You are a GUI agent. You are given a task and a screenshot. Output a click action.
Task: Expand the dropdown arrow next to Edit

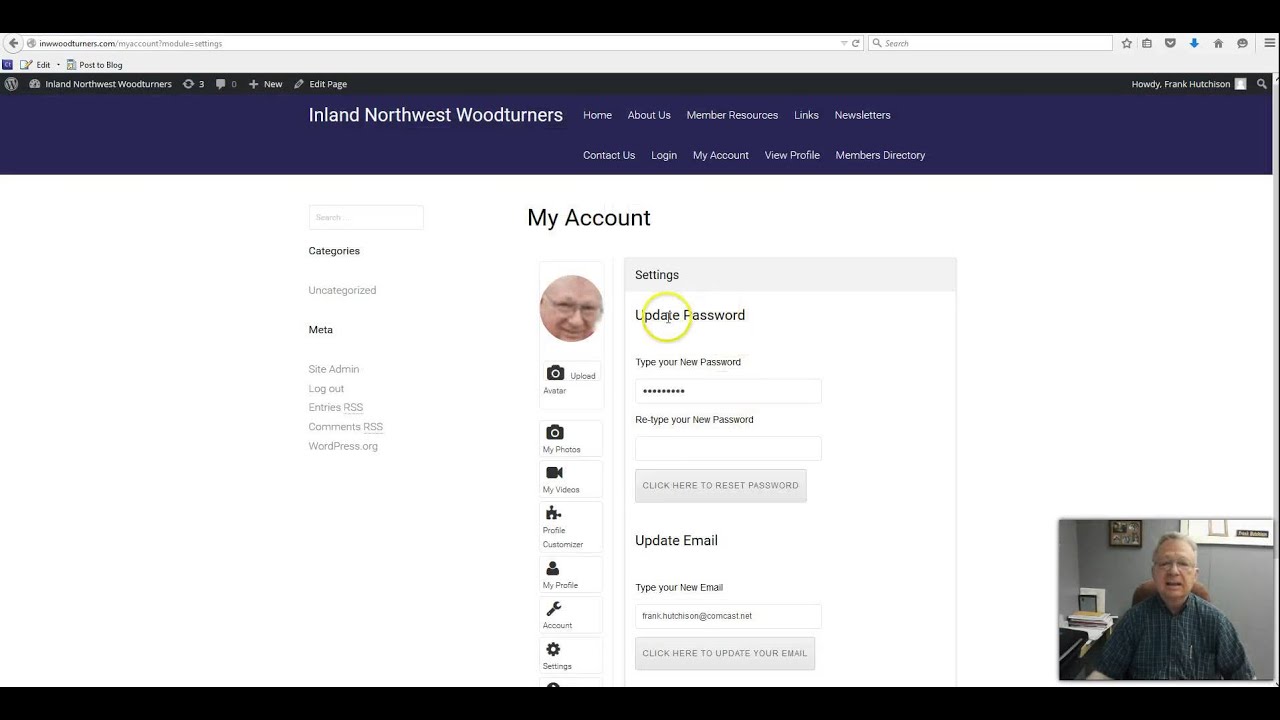(58, 65)
